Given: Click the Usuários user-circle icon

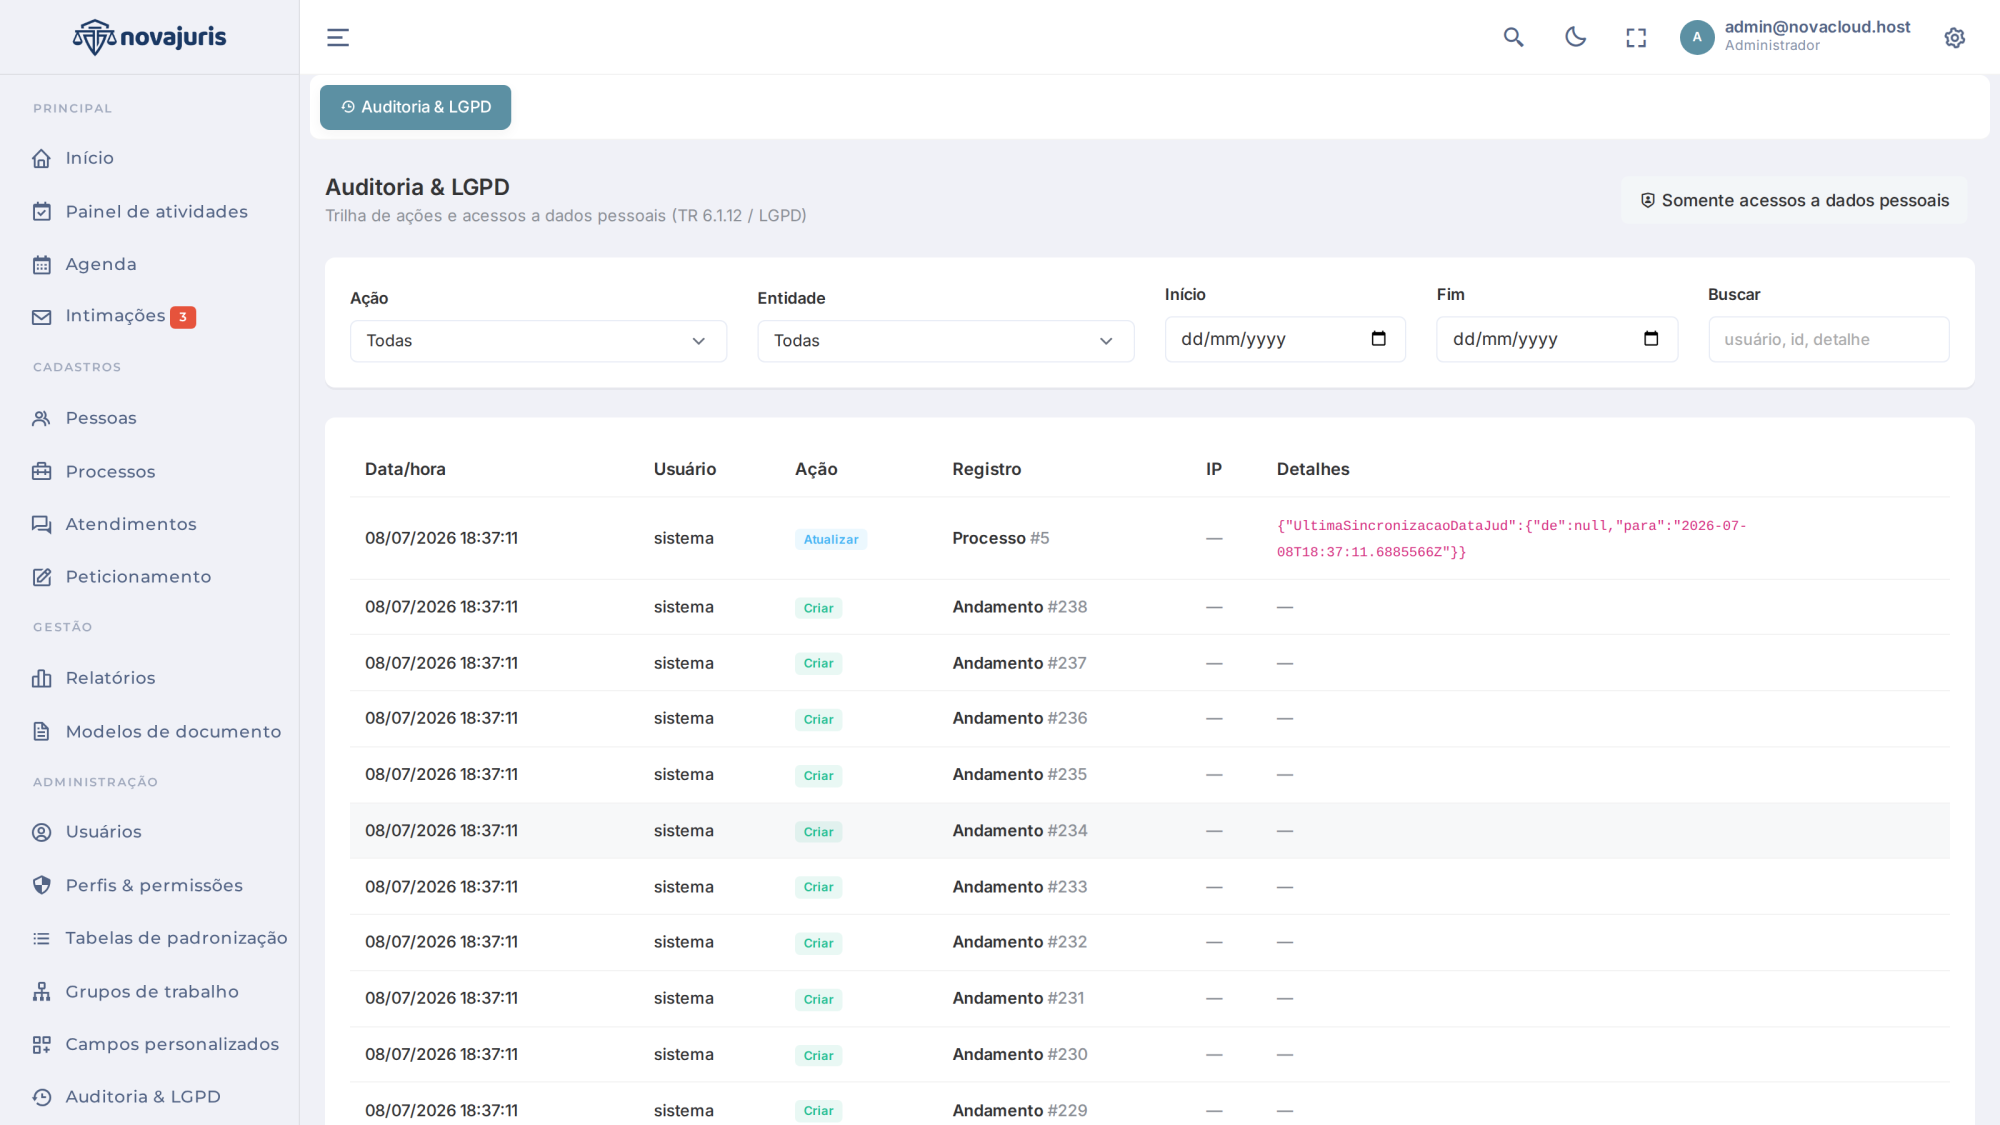Looking at the screenshot, I should 41,832.
